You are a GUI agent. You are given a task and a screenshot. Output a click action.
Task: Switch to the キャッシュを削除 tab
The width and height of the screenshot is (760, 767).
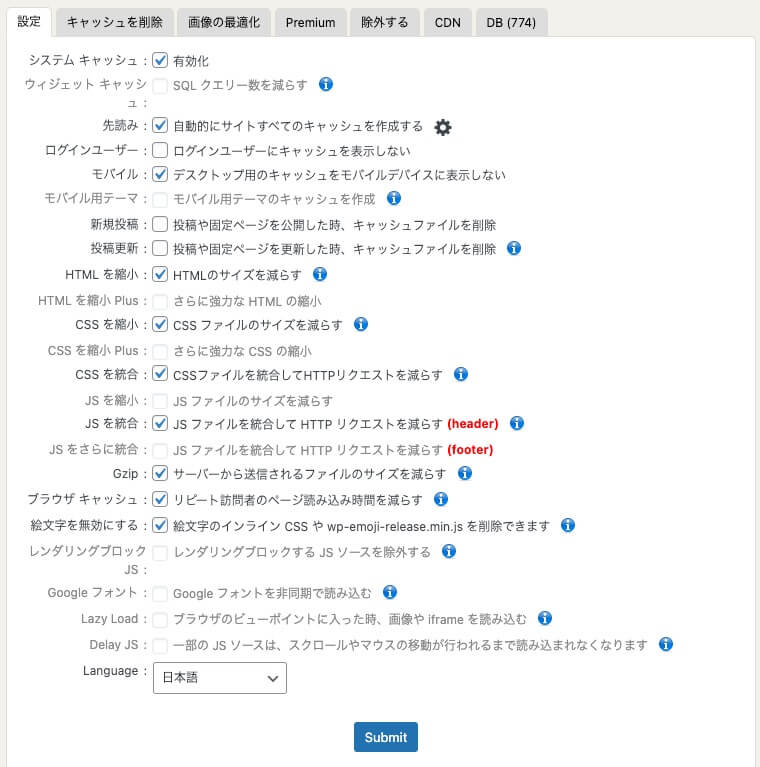(x=114, y=23)
